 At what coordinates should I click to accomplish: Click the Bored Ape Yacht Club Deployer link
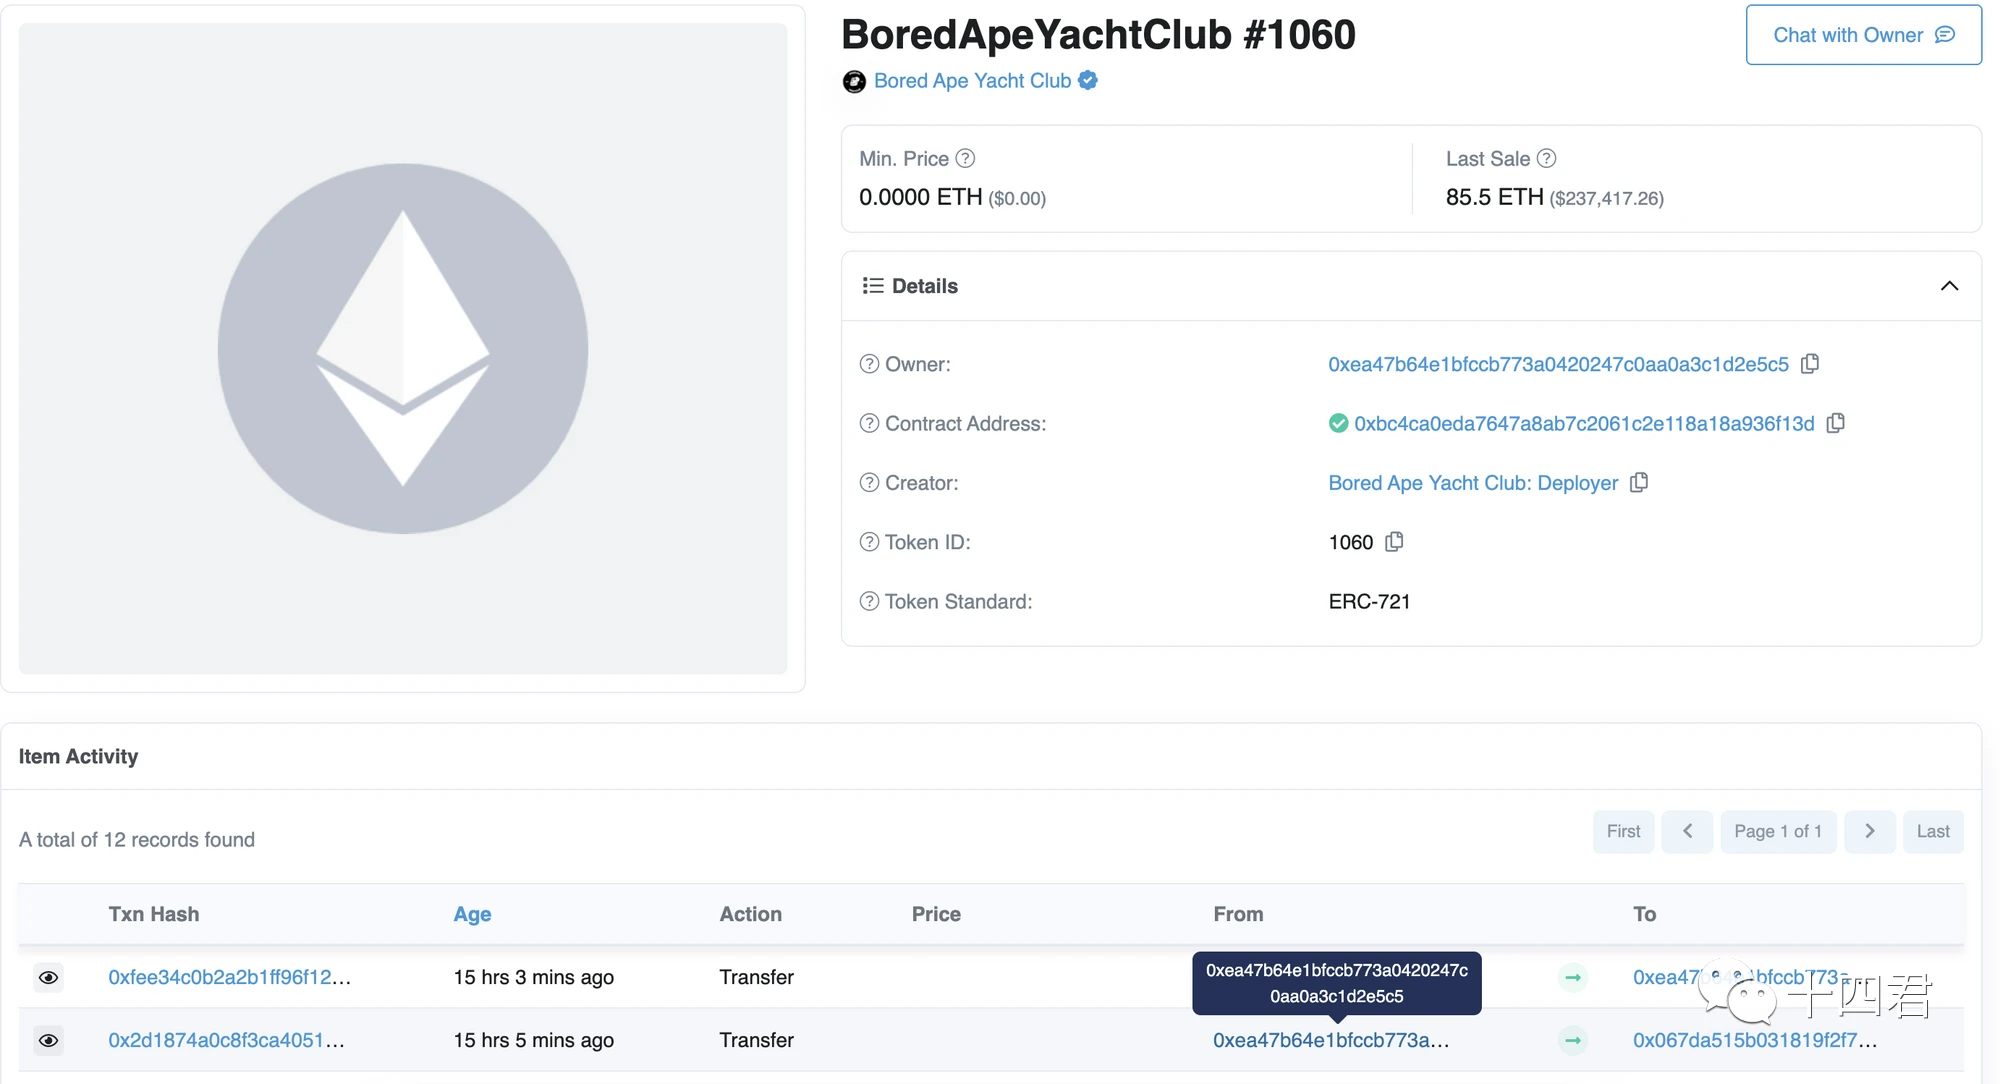point(1472,482)
